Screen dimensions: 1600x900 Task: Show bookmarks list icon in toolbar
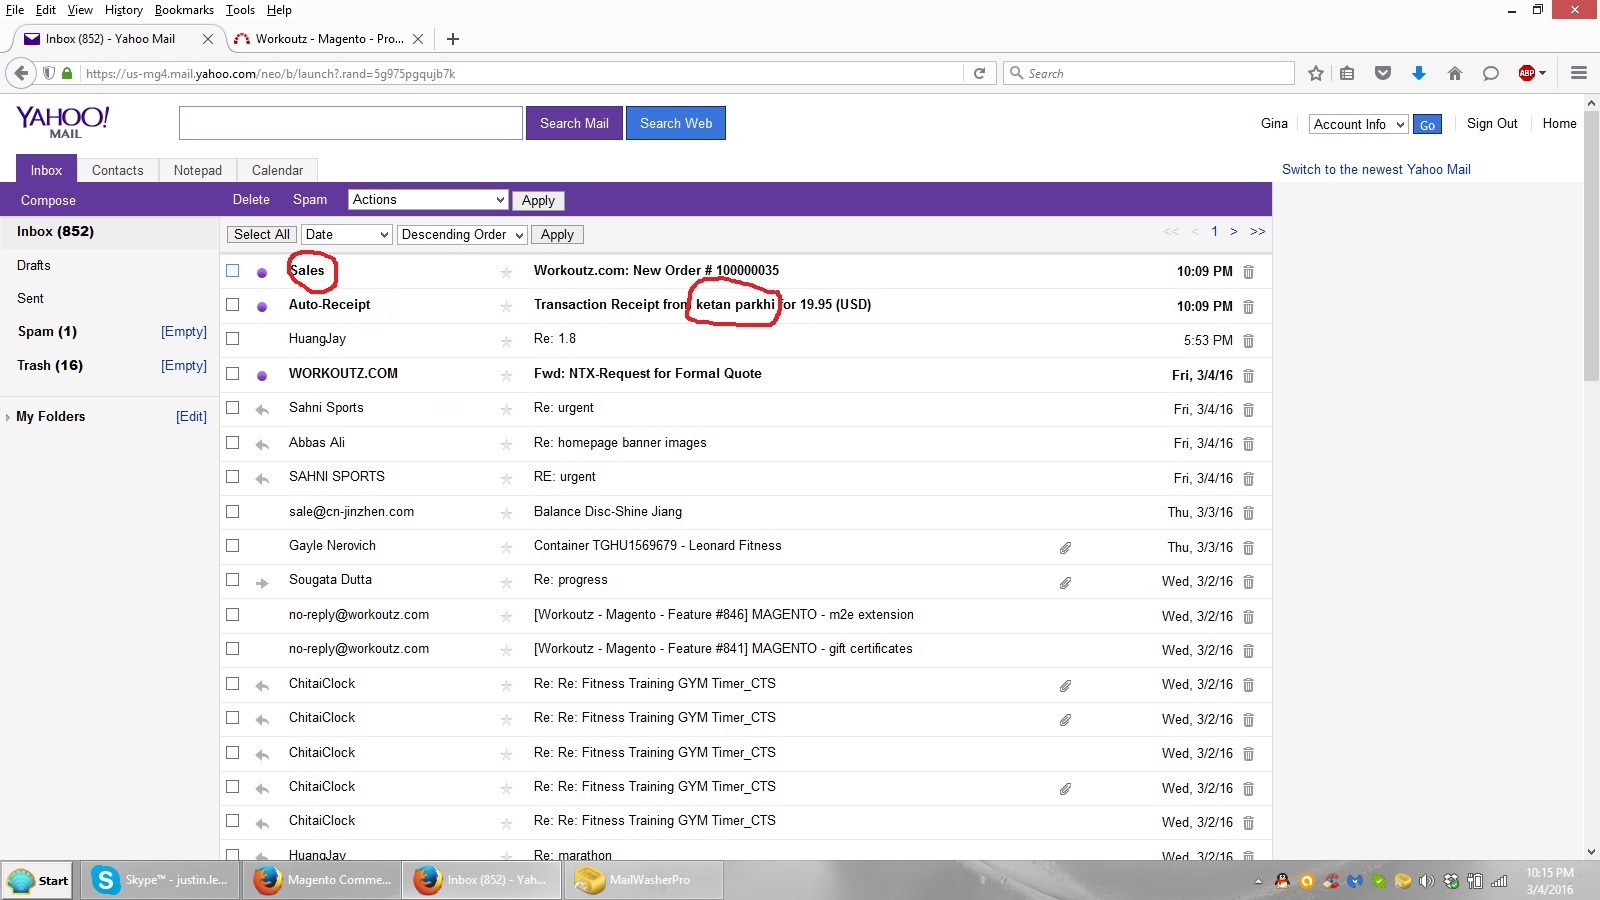(1347, 73)
